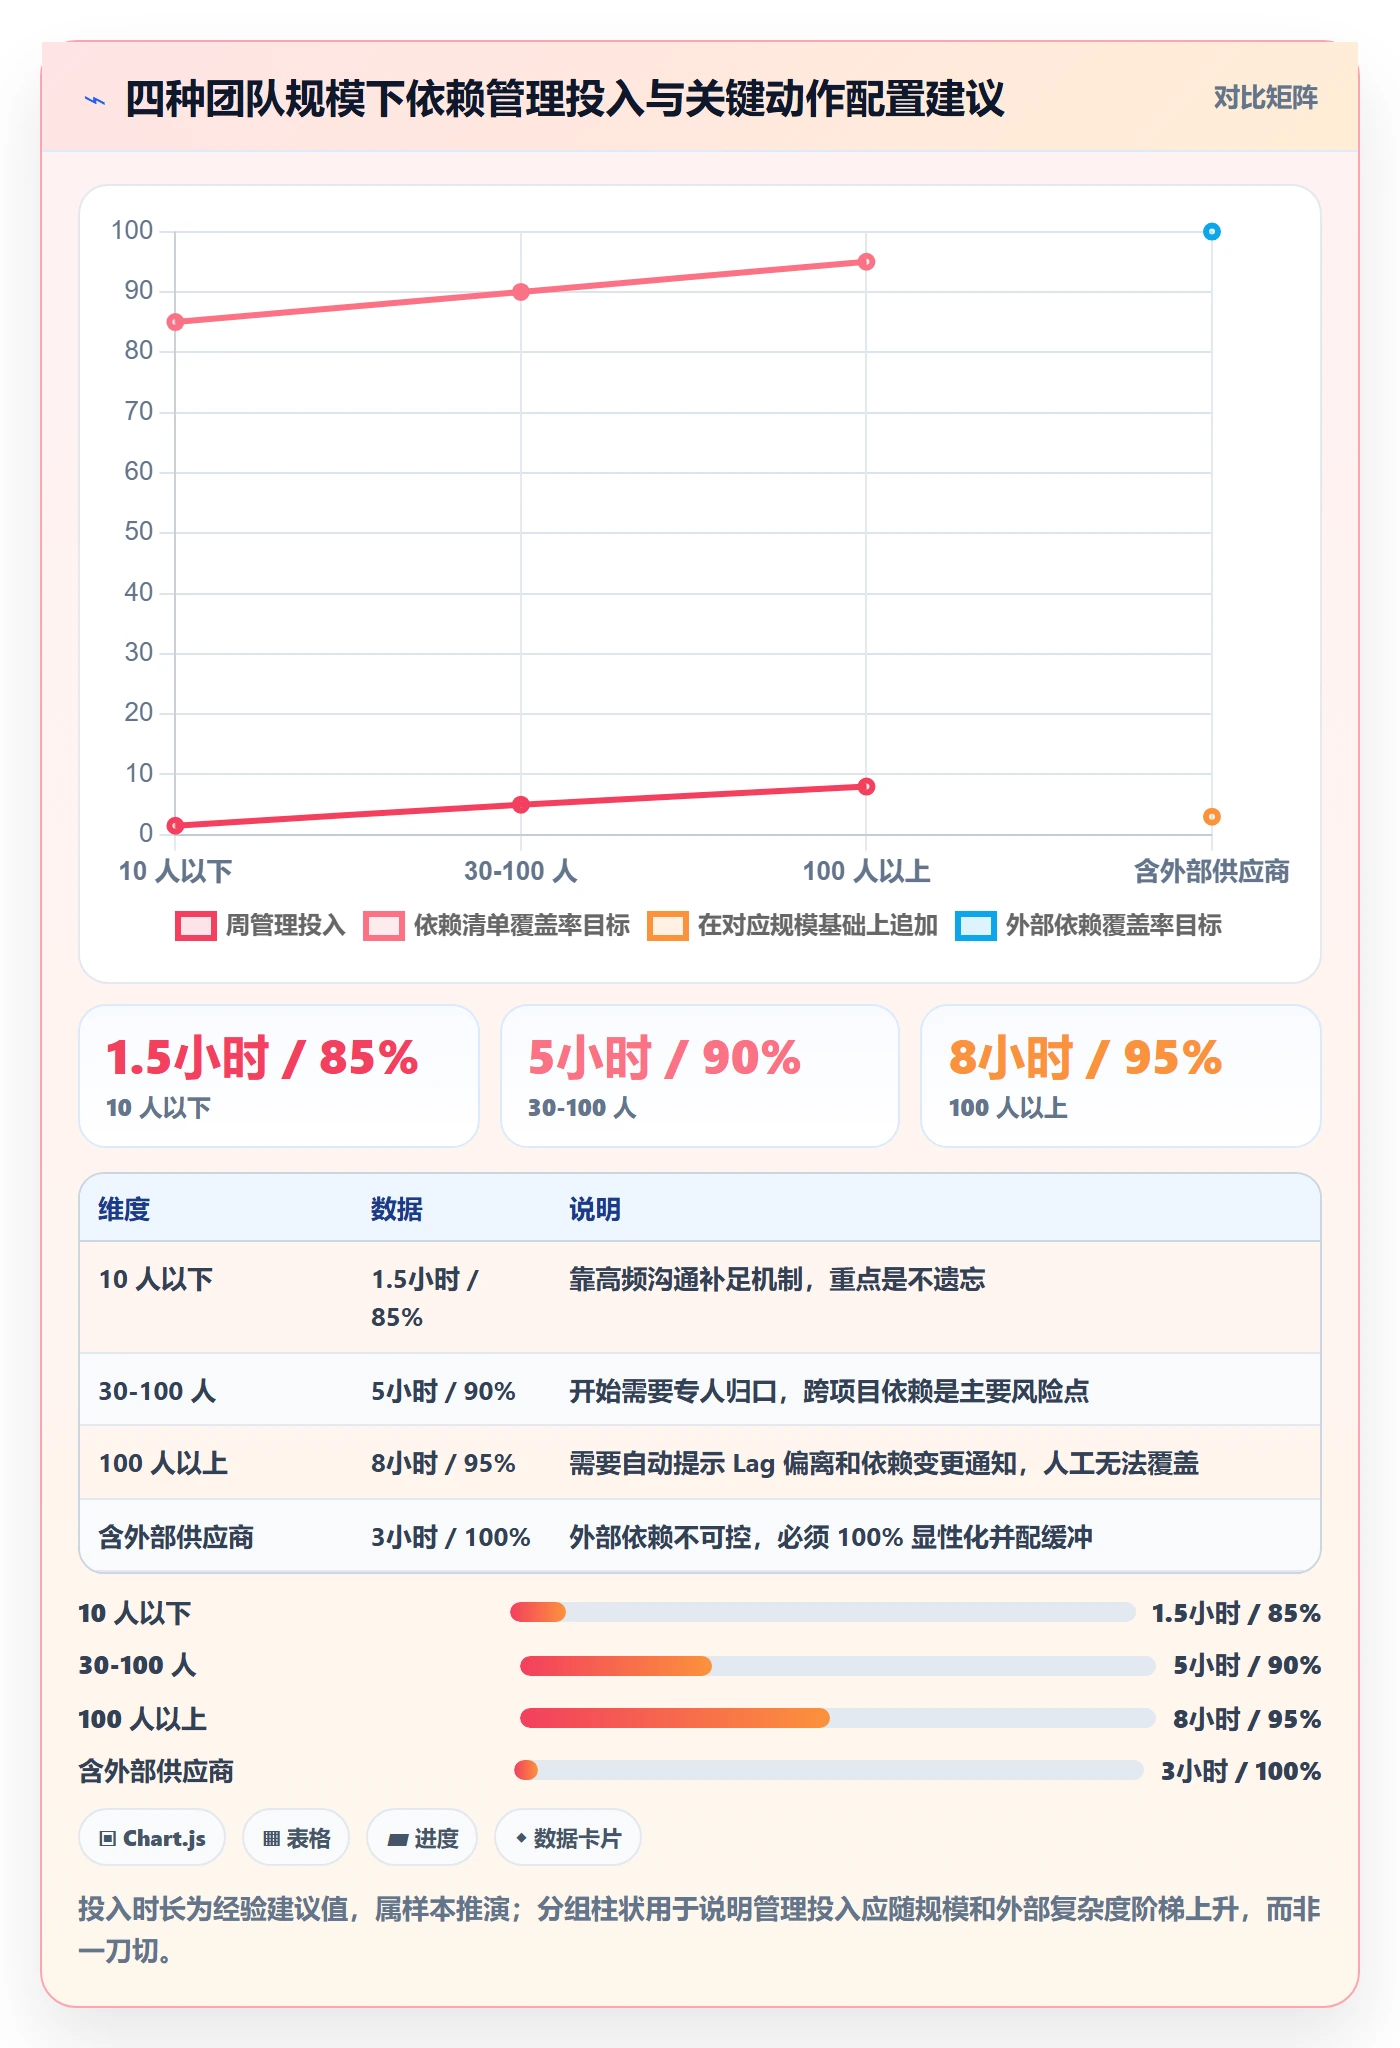Toggle the 周管理投入 legend series
Viewport: 1400px width, 2048px height.
[x=260, y=925]
